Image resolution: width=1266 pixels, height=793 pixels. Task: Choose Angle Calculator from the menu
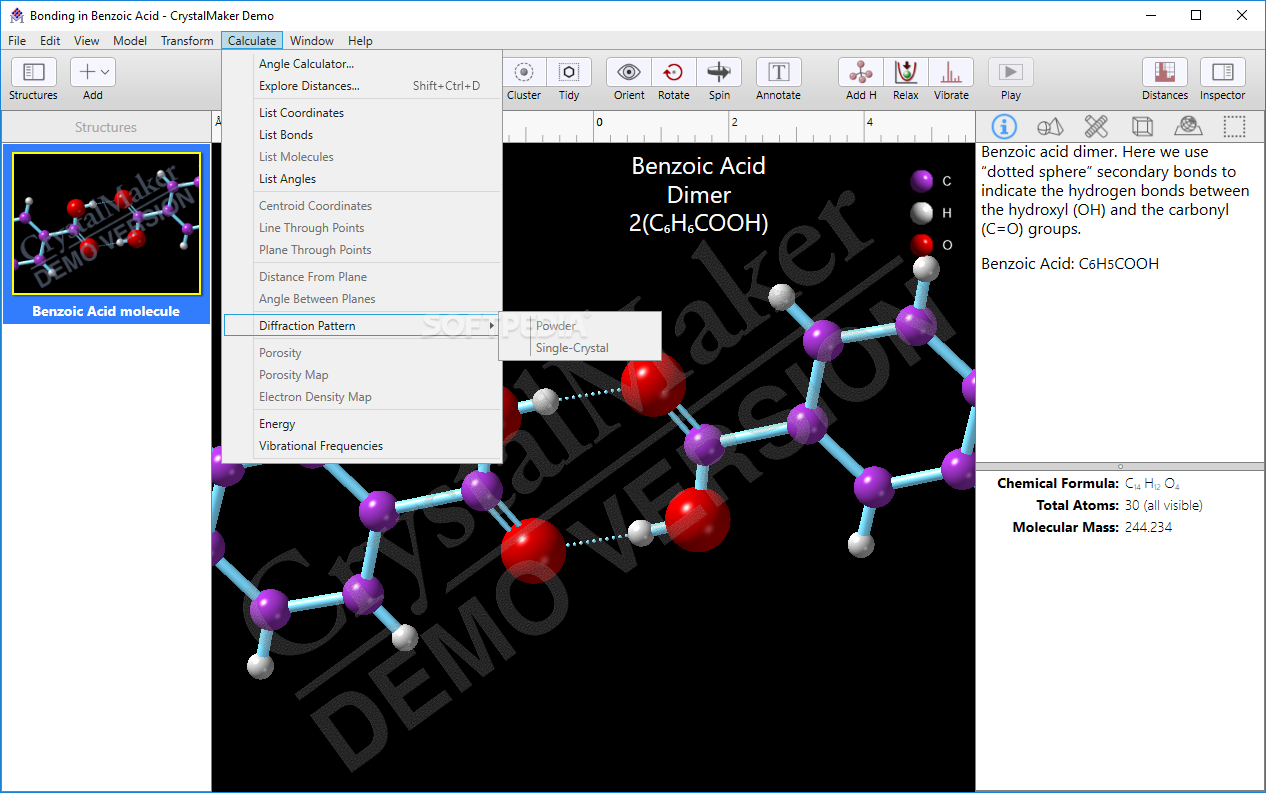362,64
